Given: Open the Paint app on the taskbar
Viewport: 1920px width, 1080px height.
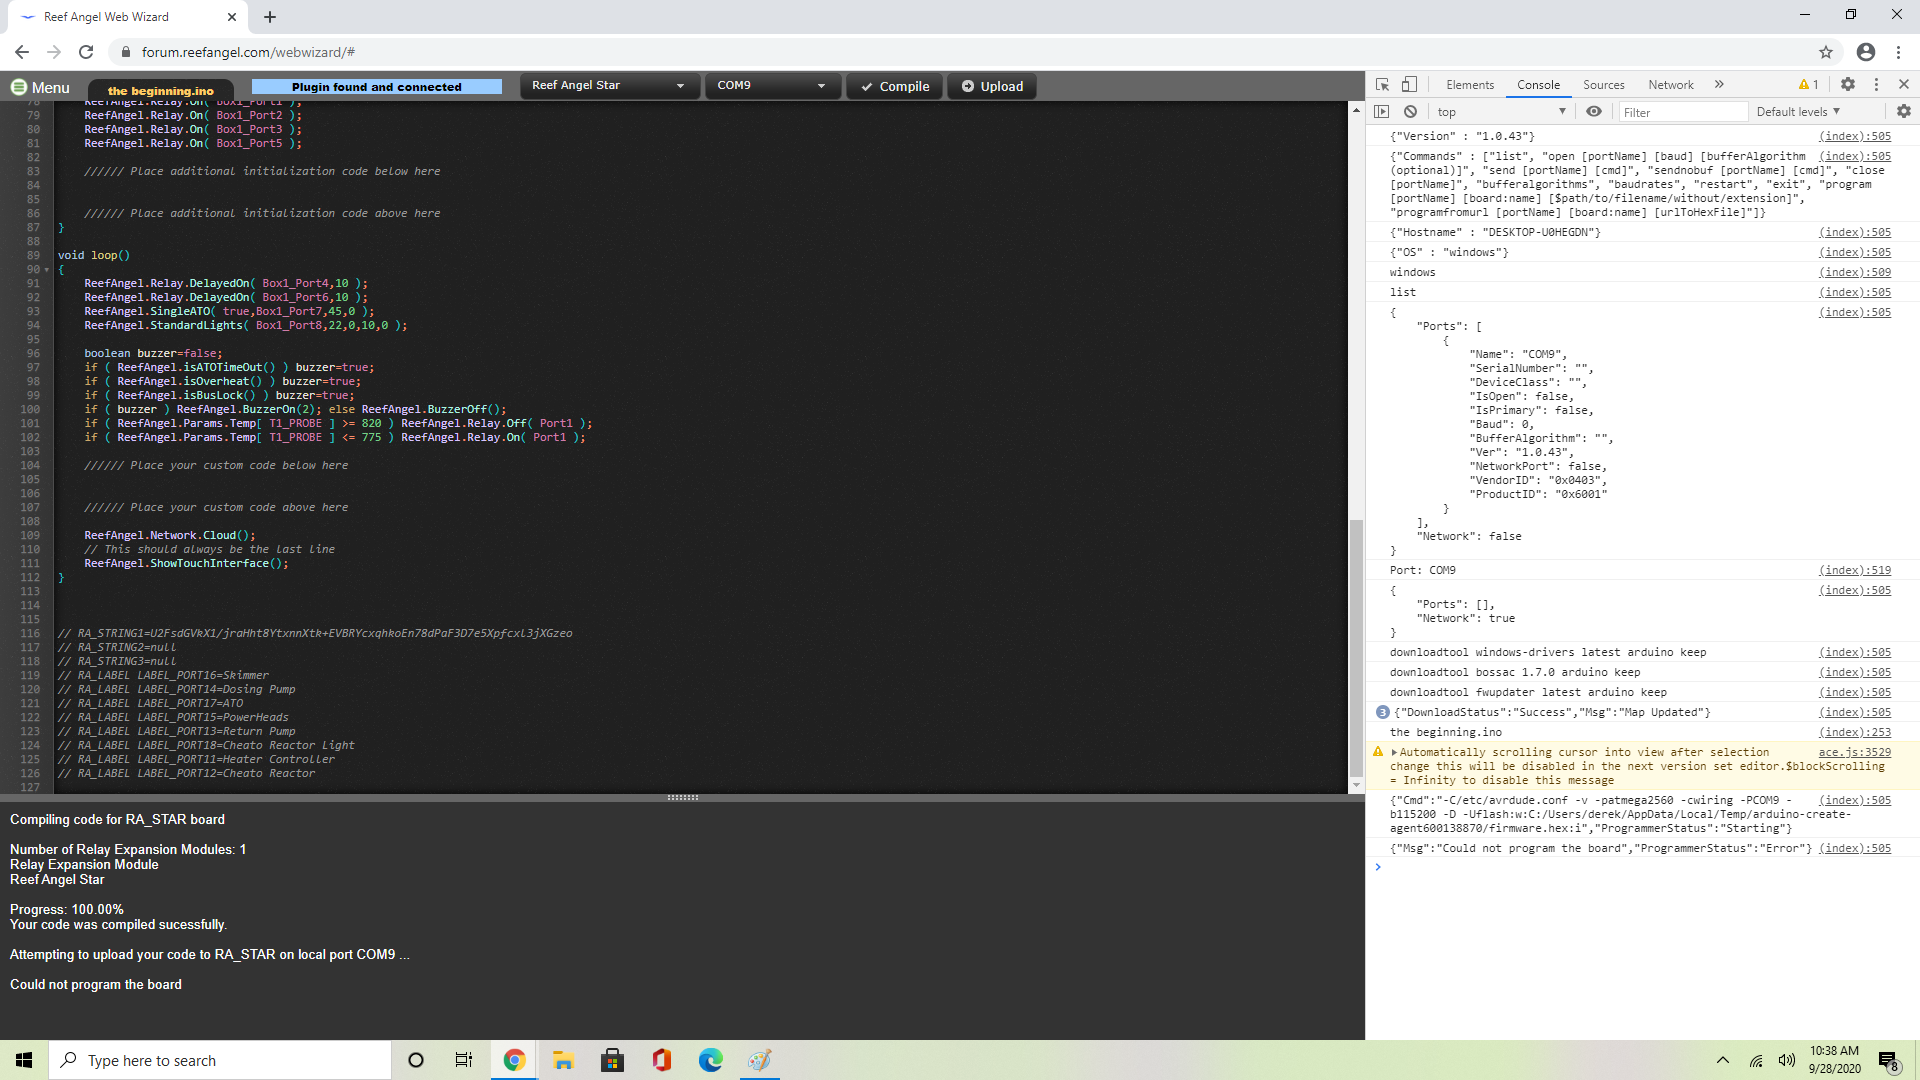Looking at the screenshot, I should pos(759,1060).
